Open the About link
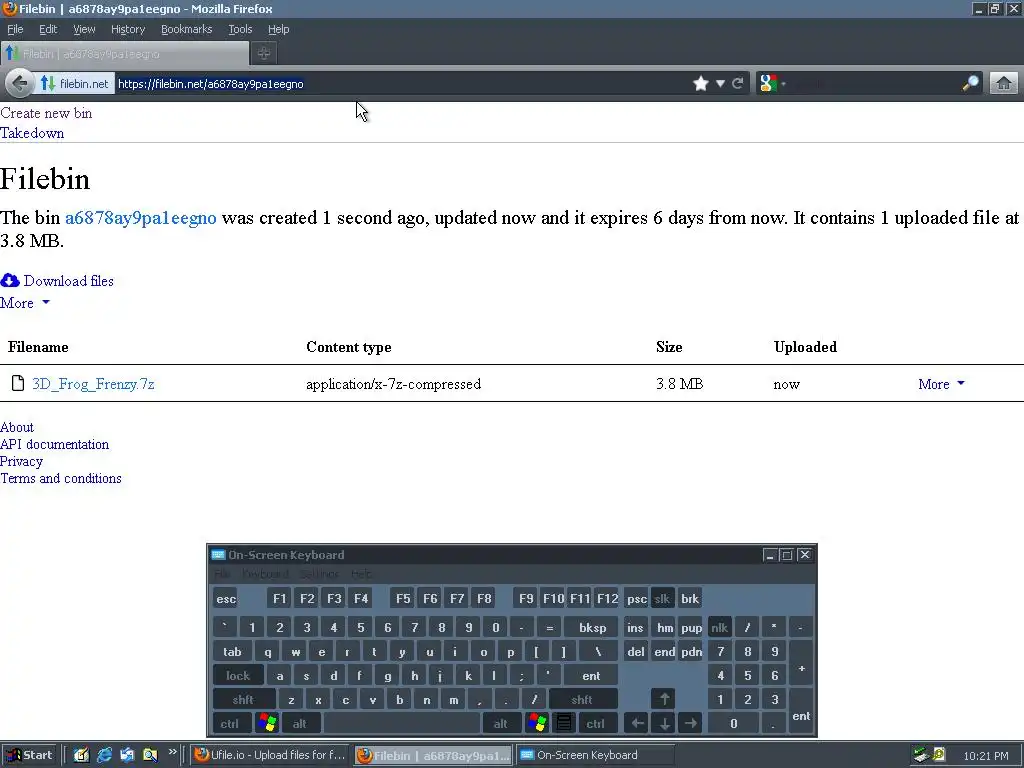Viewport: 1024px width, 768px height. coord(17,427)
